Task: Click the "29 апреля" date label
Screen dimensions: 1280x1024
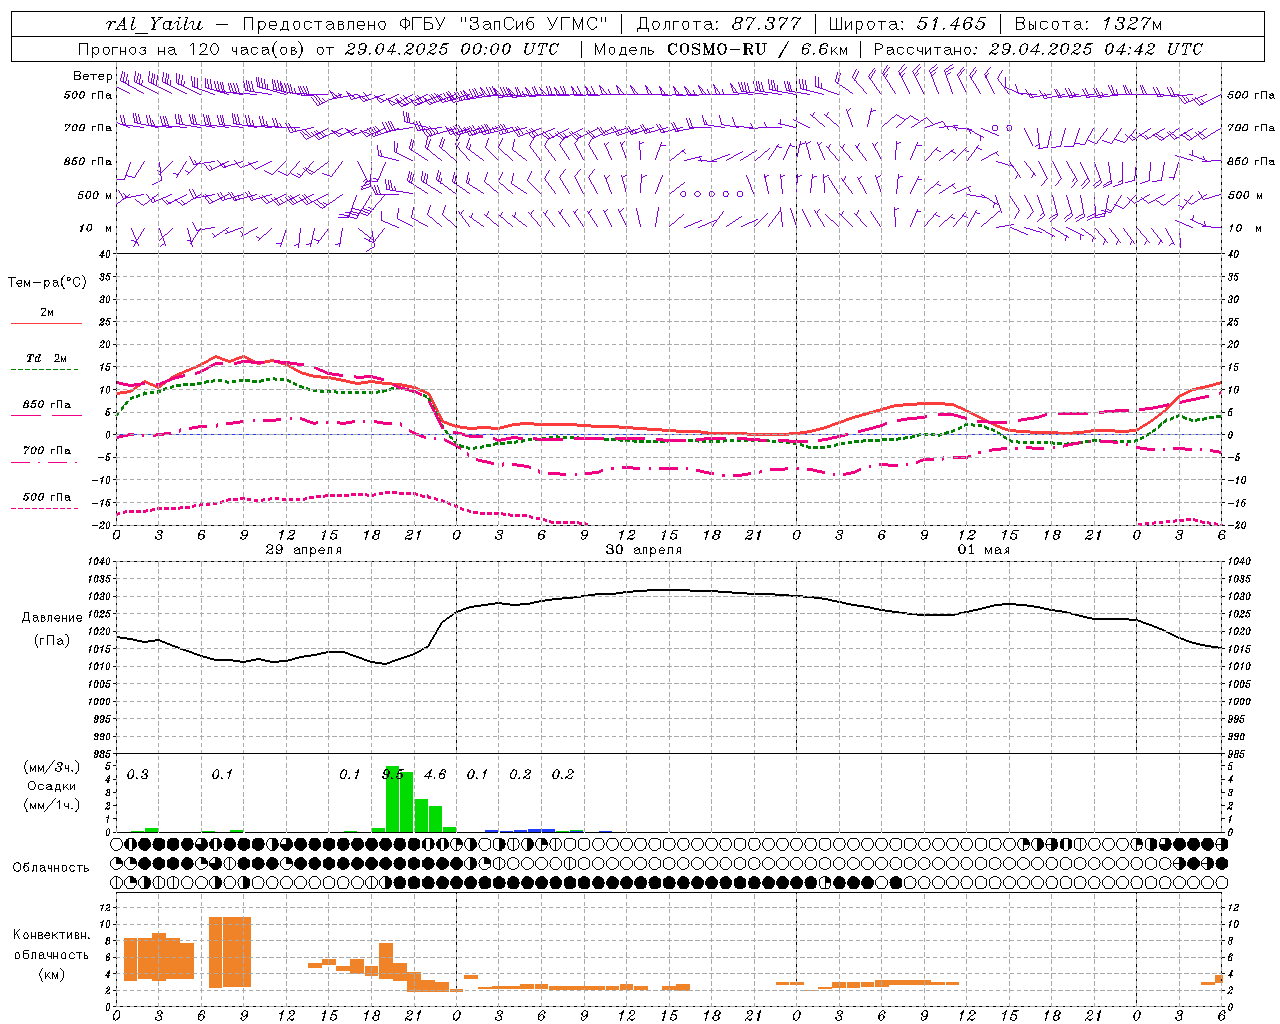Action: coord(303,549)
